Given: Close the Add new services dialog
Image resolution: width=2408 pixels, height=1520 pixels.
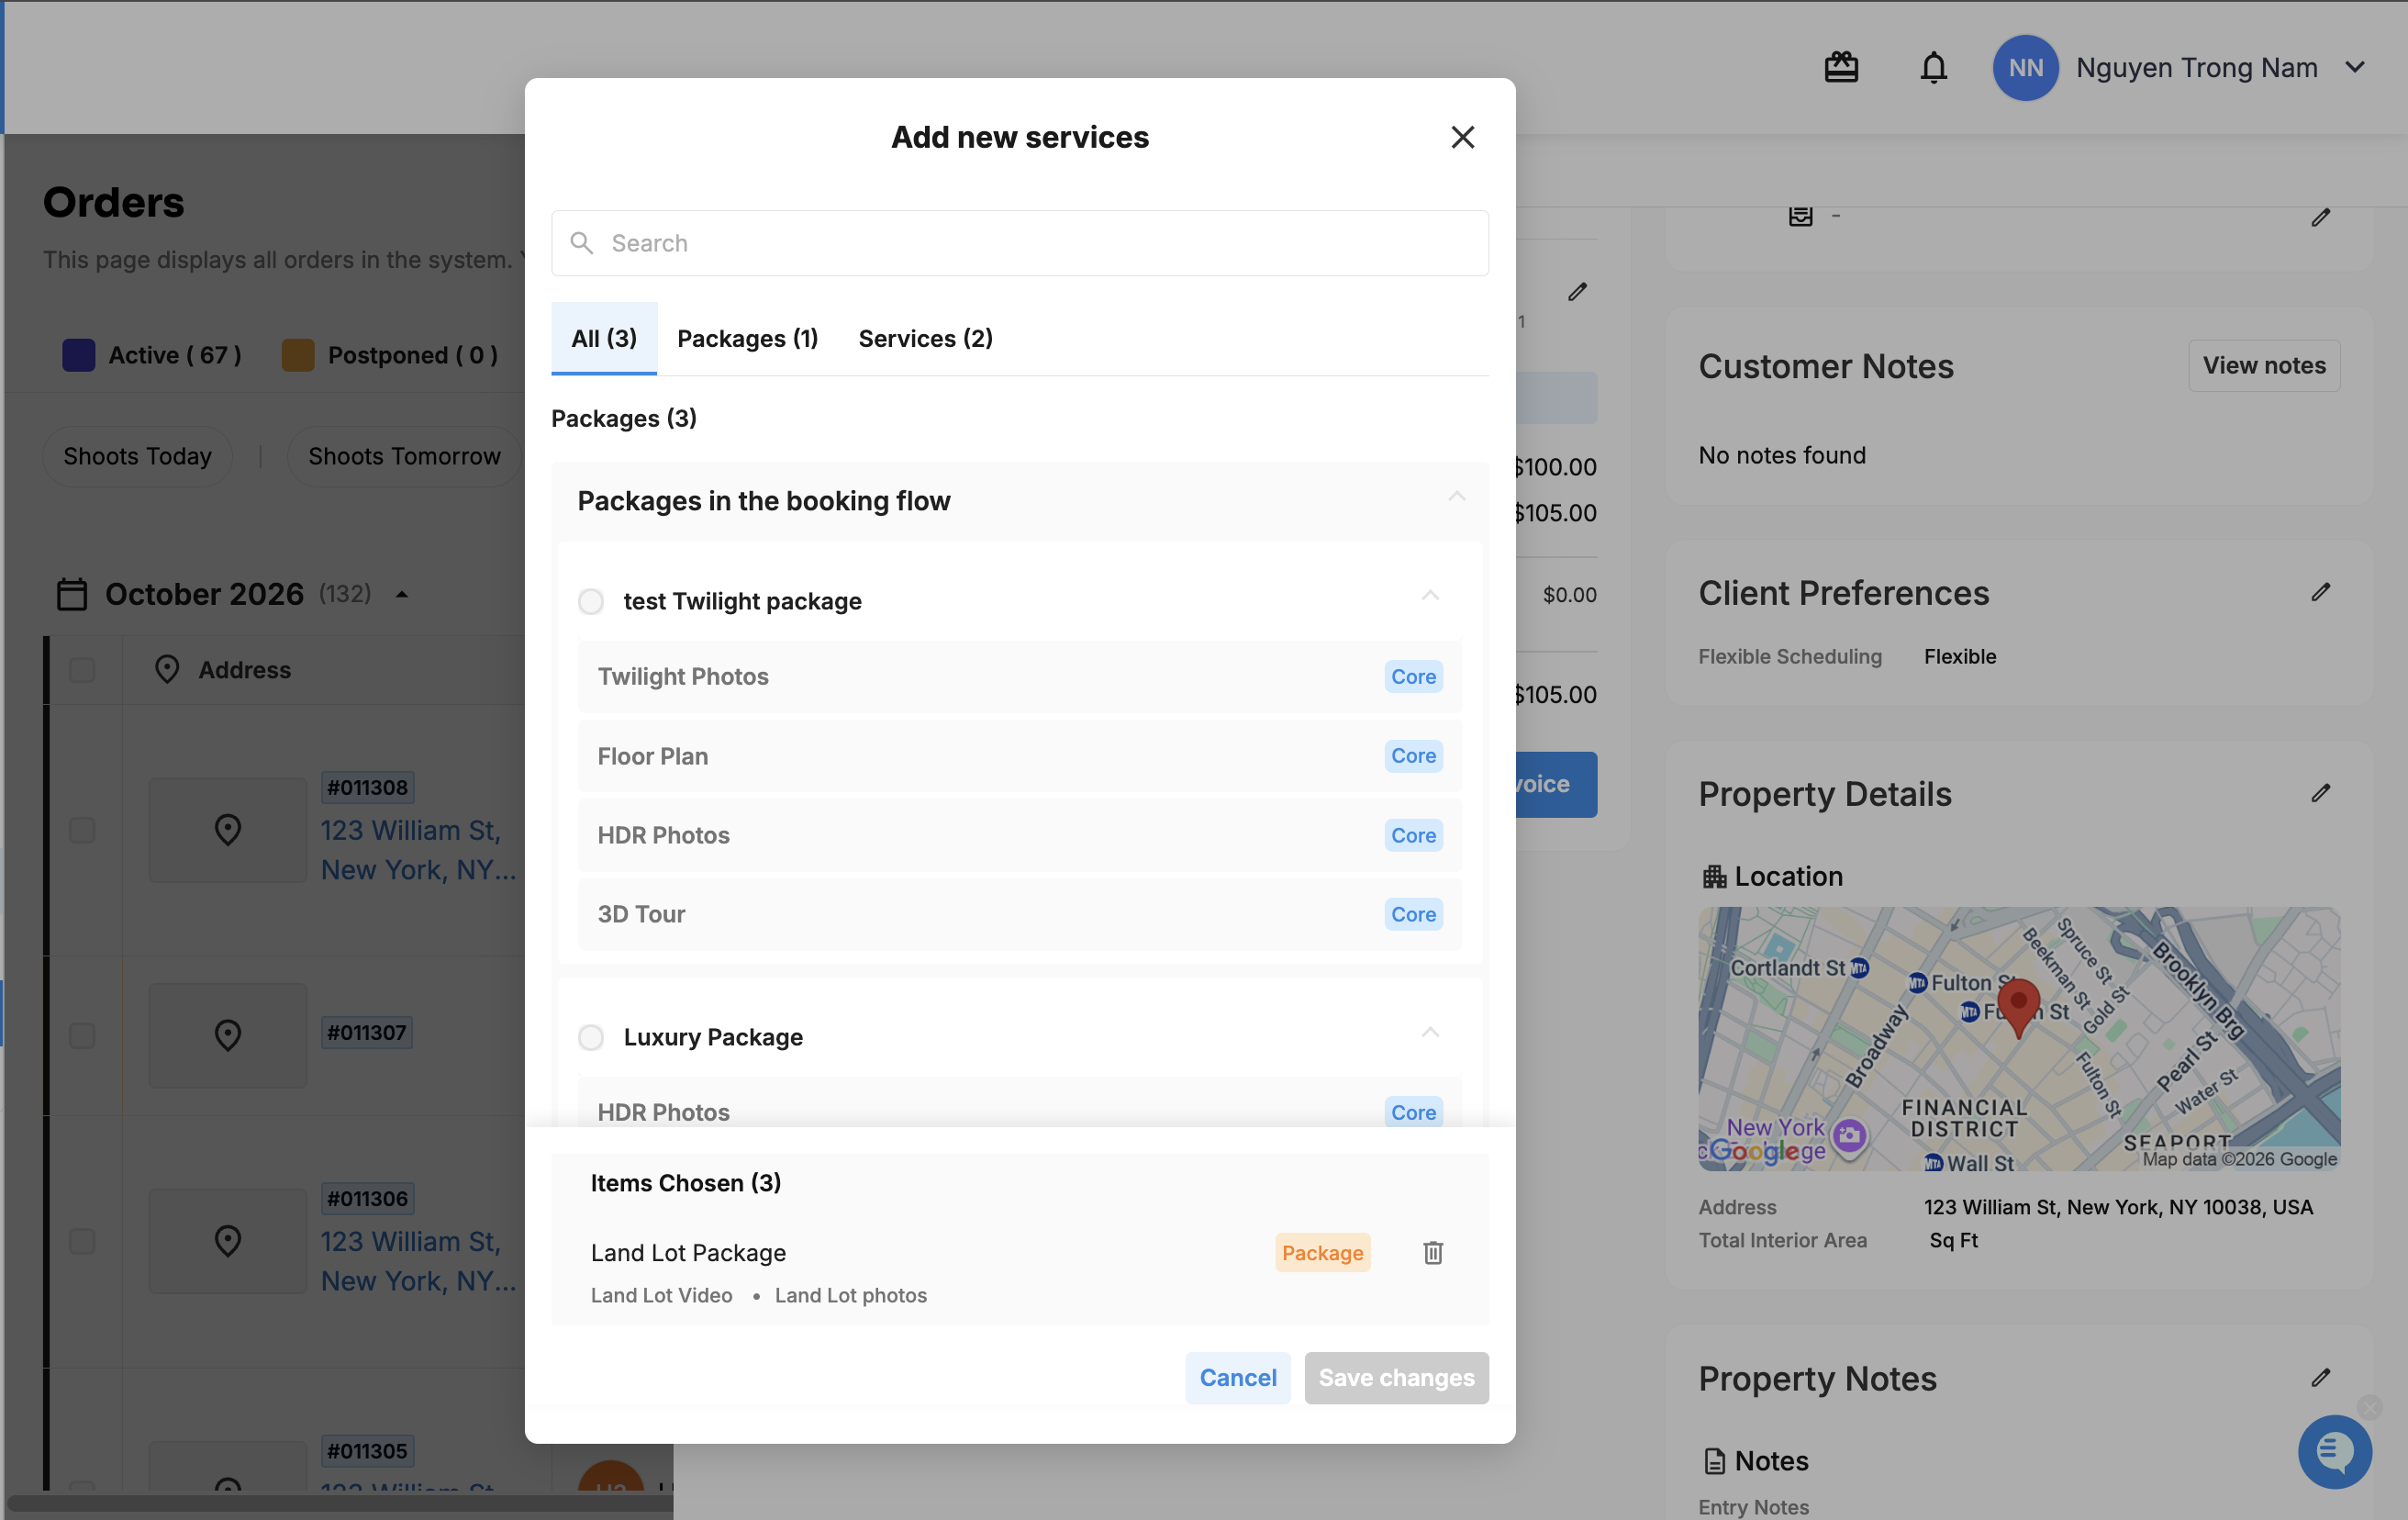Looking at the screenshot, I should pos(1462,137).
